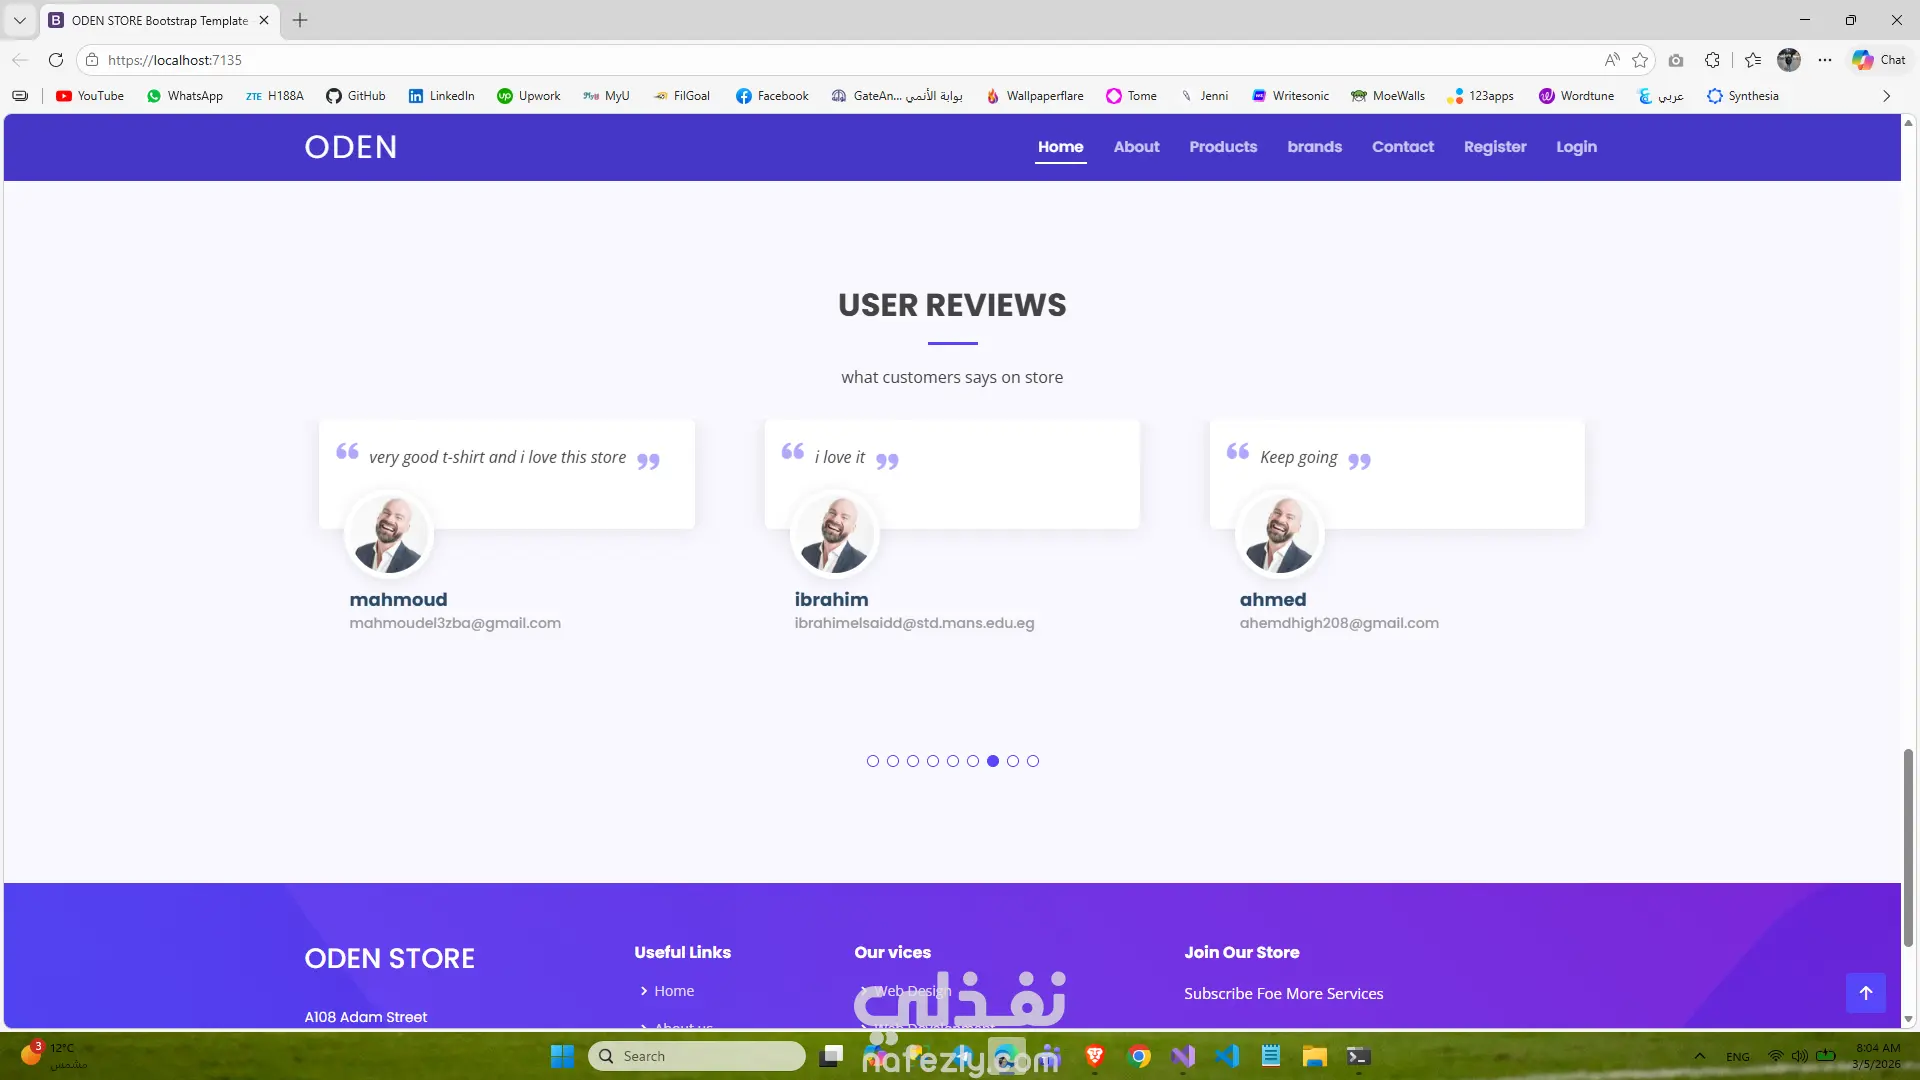Open the browser extensions puzzle icon
This screenshot has width=1920, height=1080.
(x=1712, y=60)
